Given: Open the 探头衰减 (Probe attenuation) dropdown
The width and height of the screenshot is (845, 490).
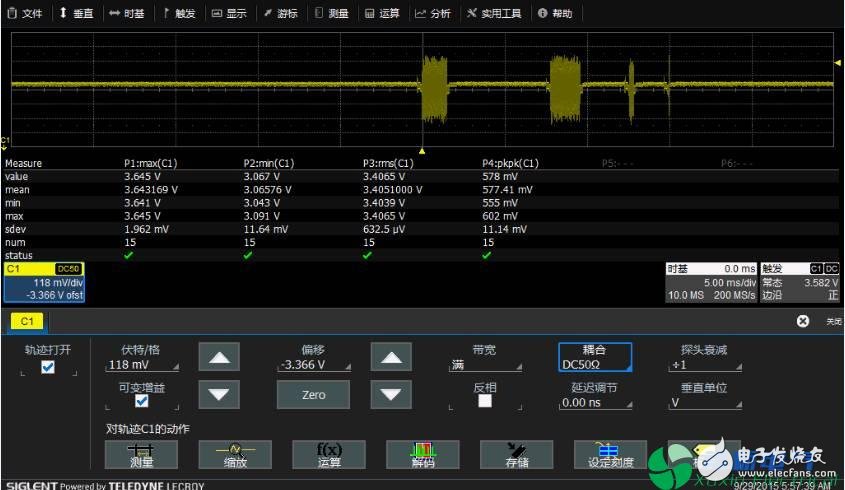Looking at the screenshot, I should tap(704, 366).
